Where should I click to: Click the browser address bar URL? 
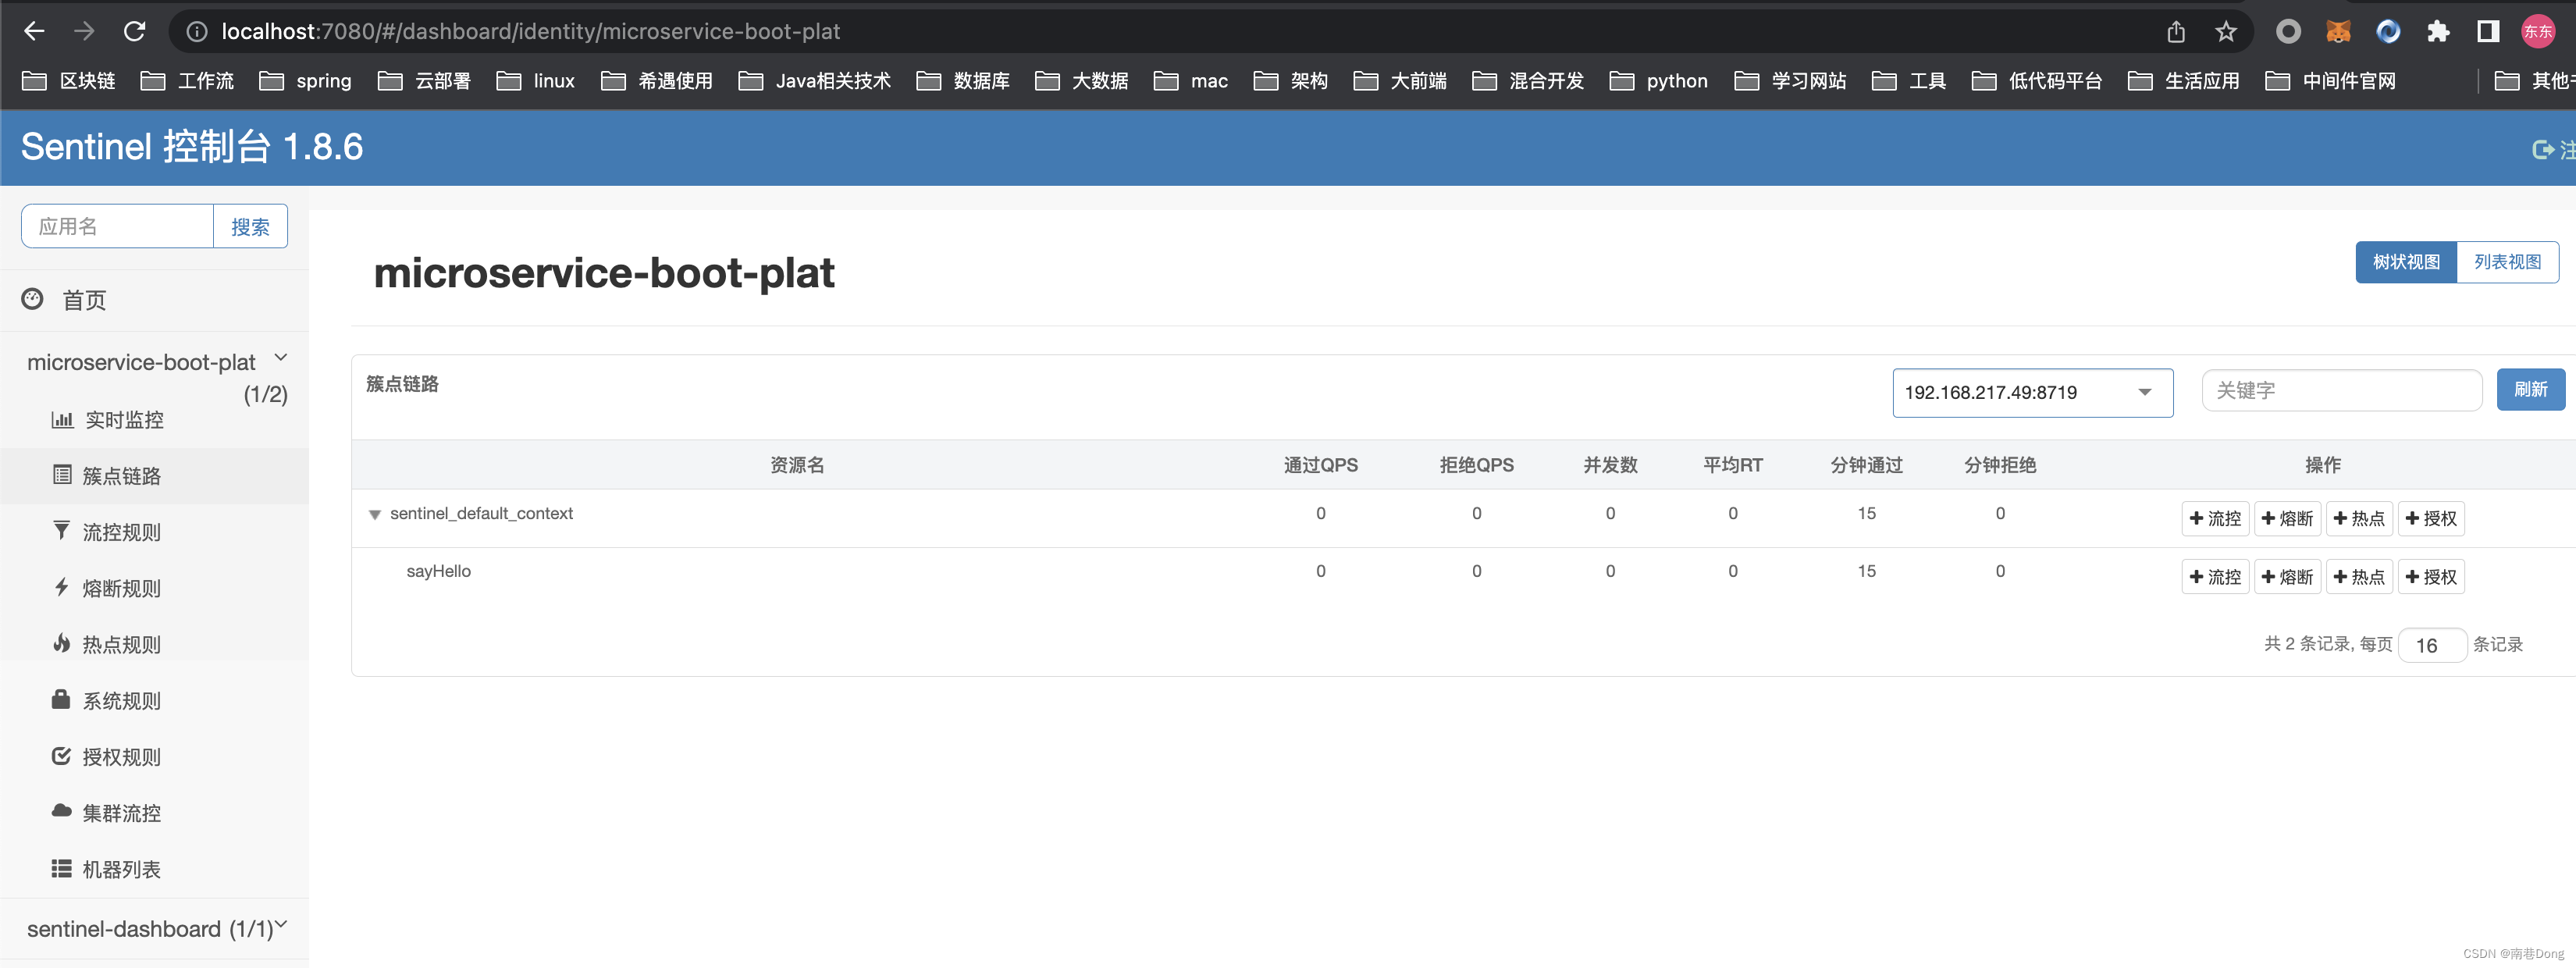pyautogui.click(x=530, y=32)
